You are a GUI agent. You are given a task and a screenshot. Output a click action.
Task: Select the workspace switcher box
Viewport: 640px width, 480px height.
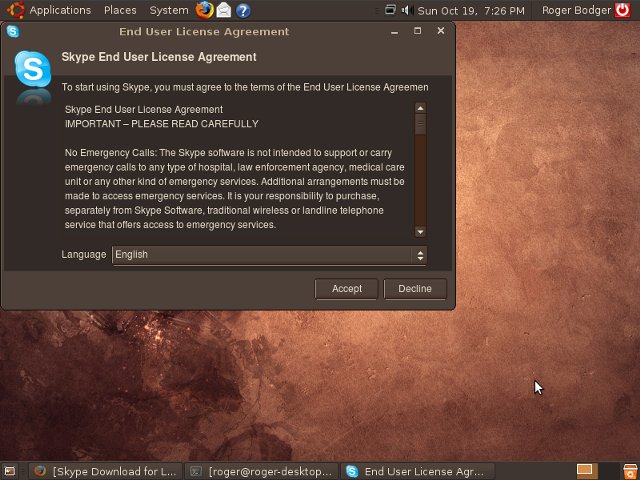click(587, 471)
